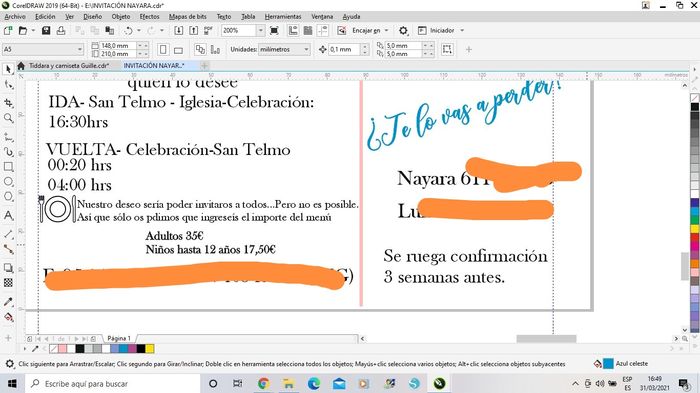Select the Pick (selection) tool
Screen dimensions: 700x393
(8, 69)
